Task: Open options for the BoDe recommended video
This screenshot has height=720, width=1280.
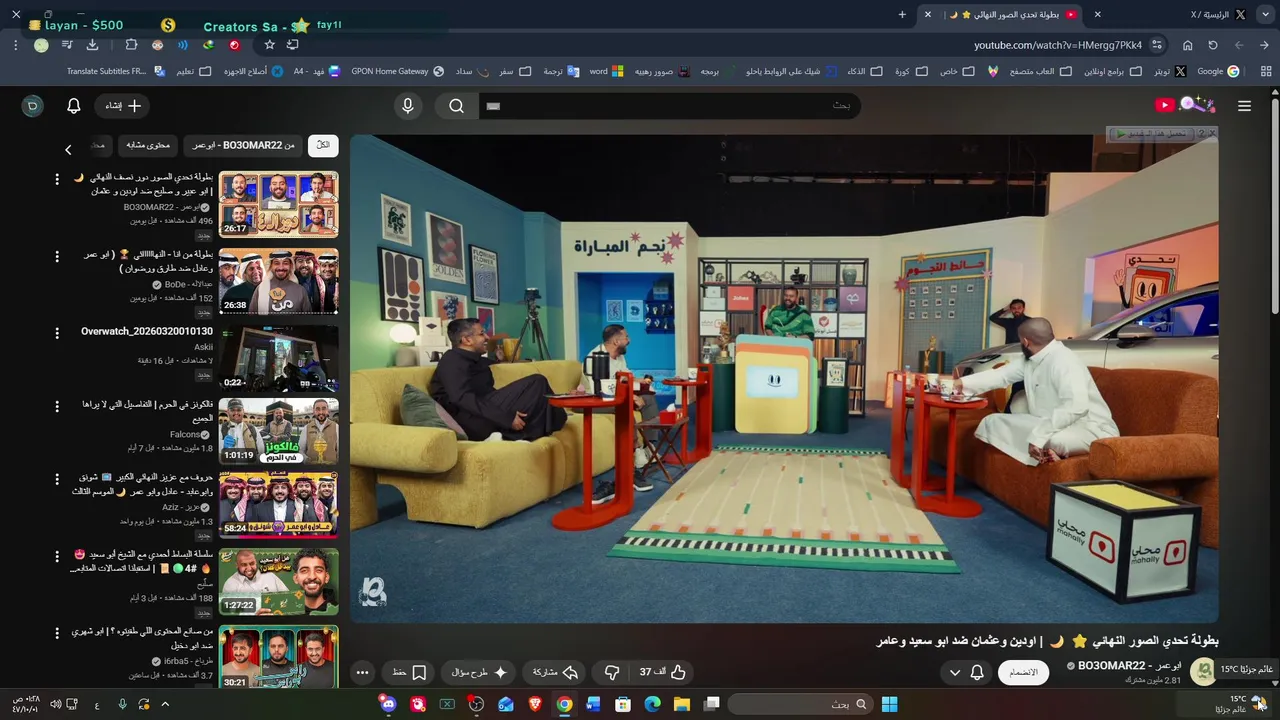Action: tap(57, 255)
